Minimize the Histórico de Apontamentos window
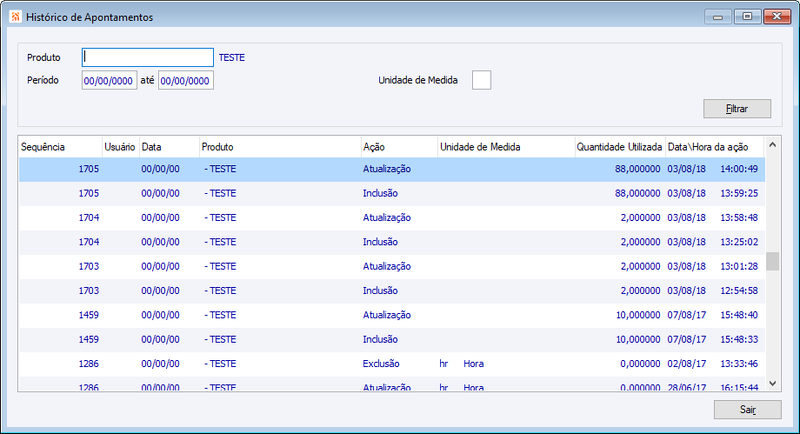This screenshot has width=800, height=434. pyautogui.click(x=718, y=17)
